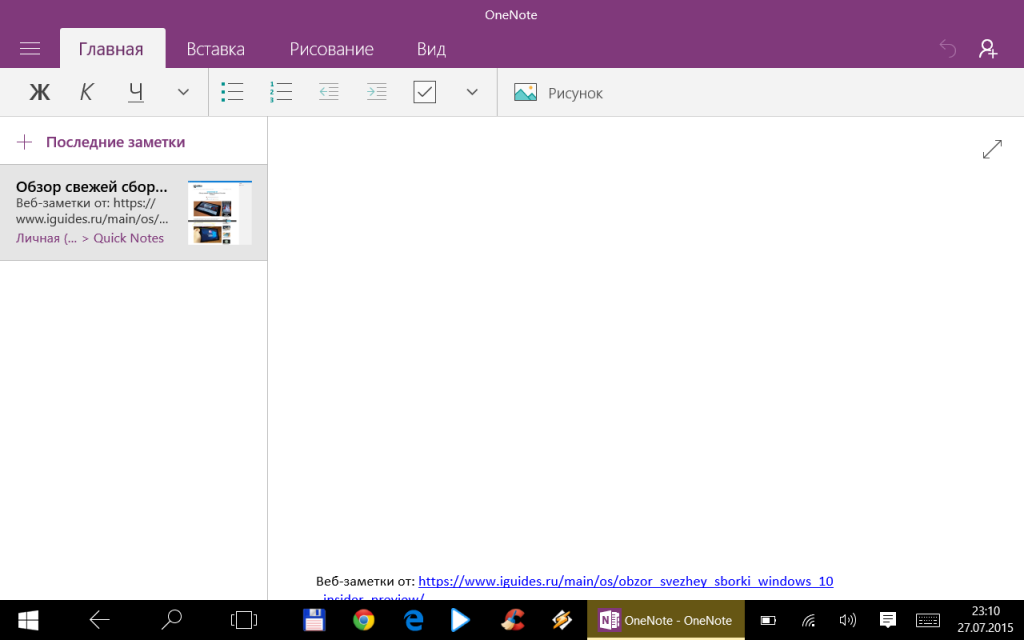
Task: Decrease the paragraph indent
Action: coord(328,93)
